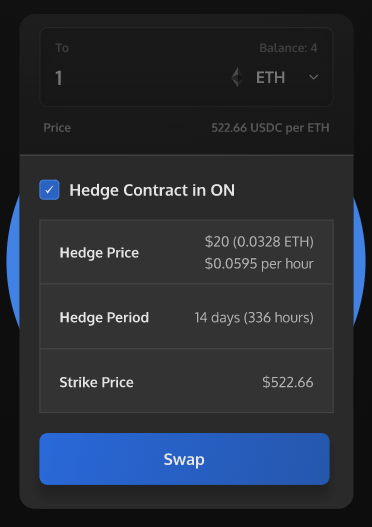Viewport: 372px width, 527px height.
Task: Select the ETH token label
Action: click(270, 78)
